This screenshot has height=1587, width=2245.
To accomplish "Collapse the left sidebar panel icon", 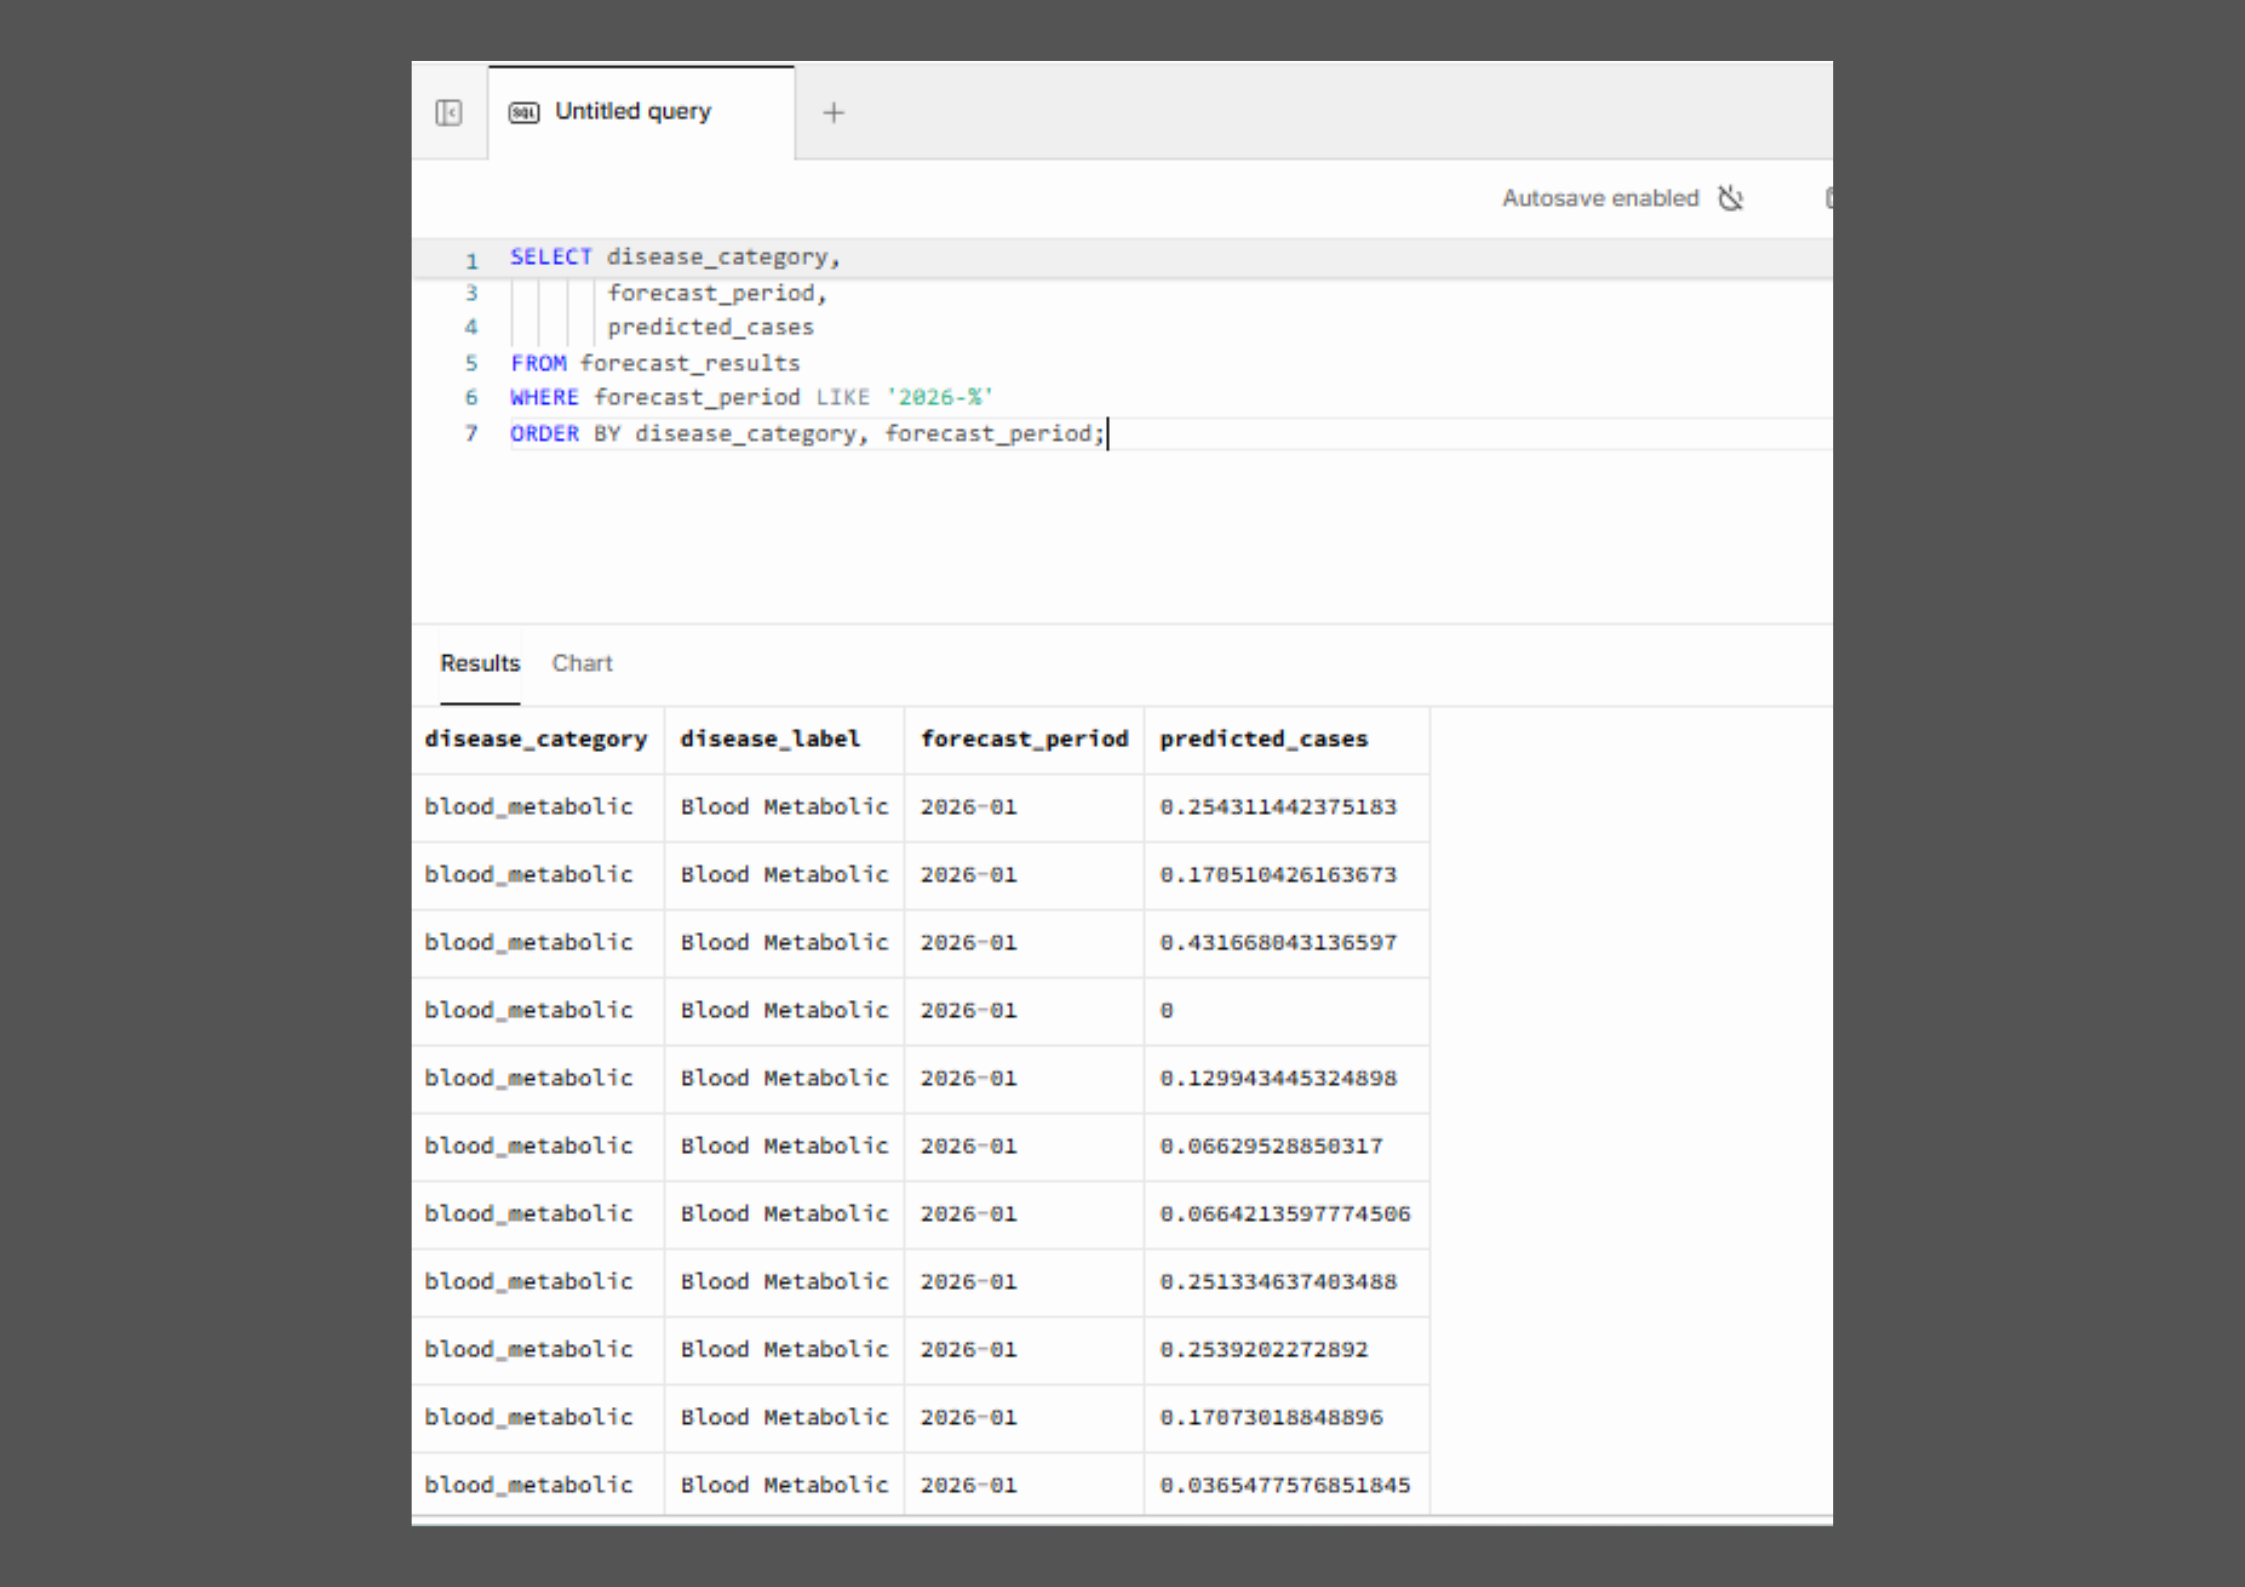I will pos(449,112).
